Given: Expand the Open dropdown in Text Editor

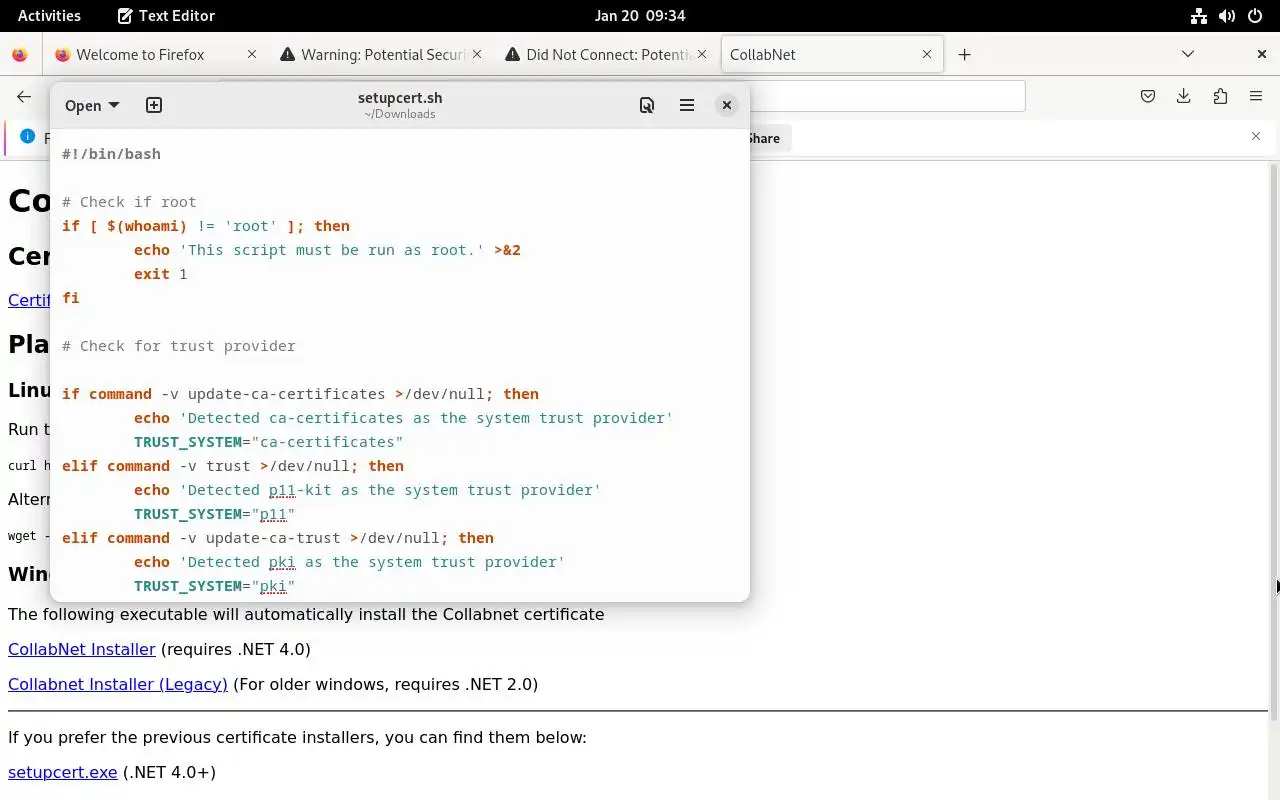Looking at the screenshot, I should 92,105.
